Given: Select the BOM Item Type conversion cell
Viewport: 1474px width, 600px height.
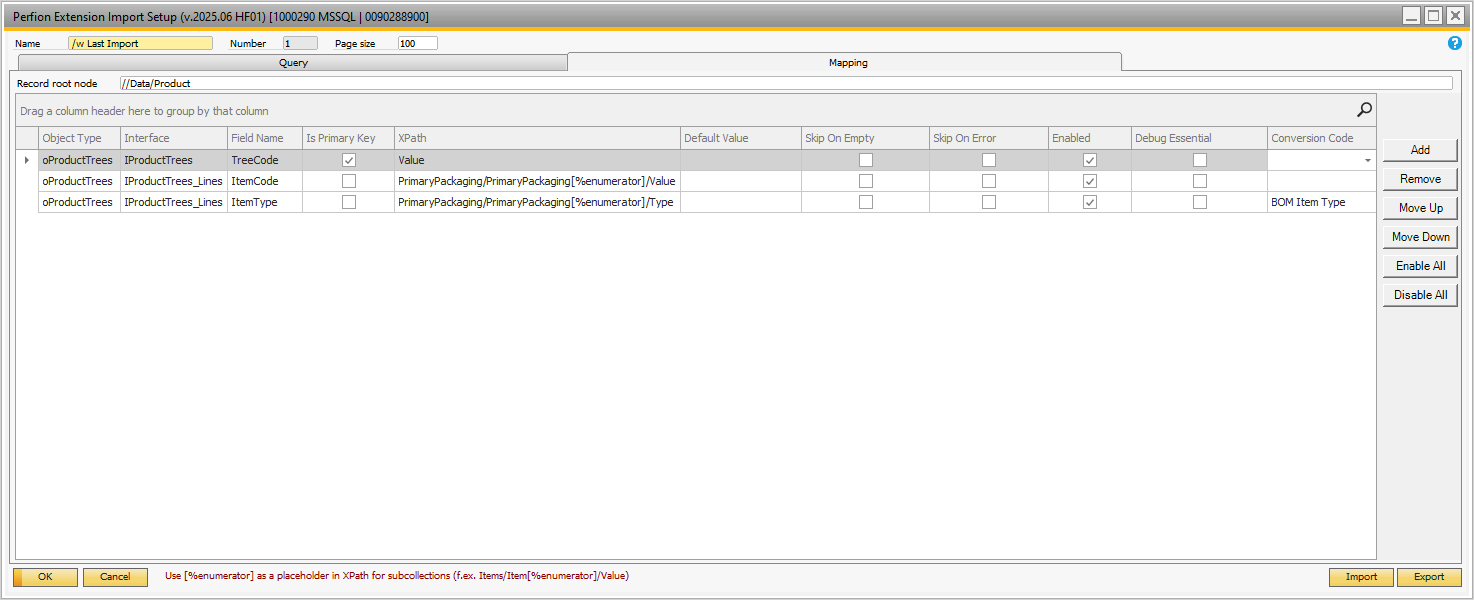Looking at the screenshot, I should tap(1322, 202).
